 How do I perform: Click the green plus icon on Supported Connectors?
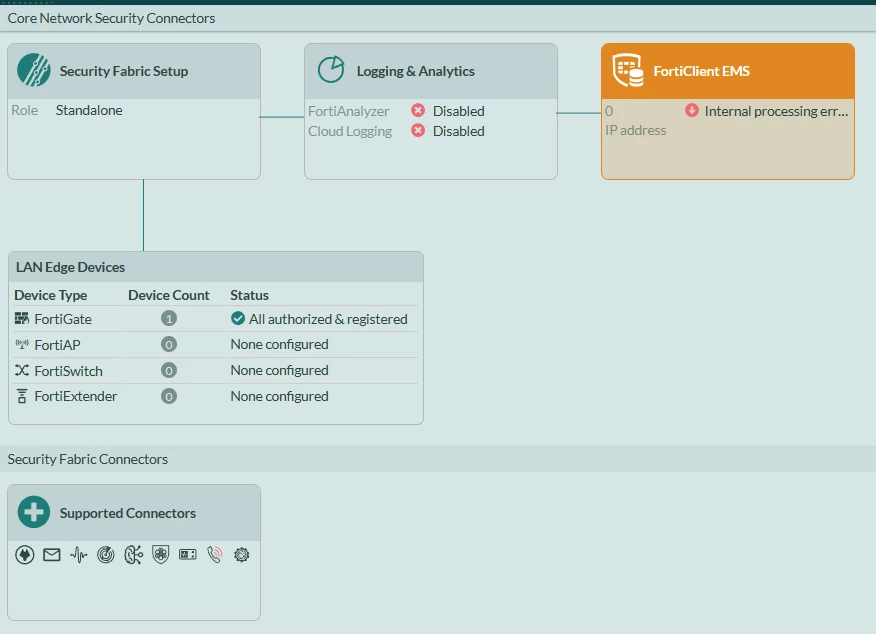click(34, 512)
